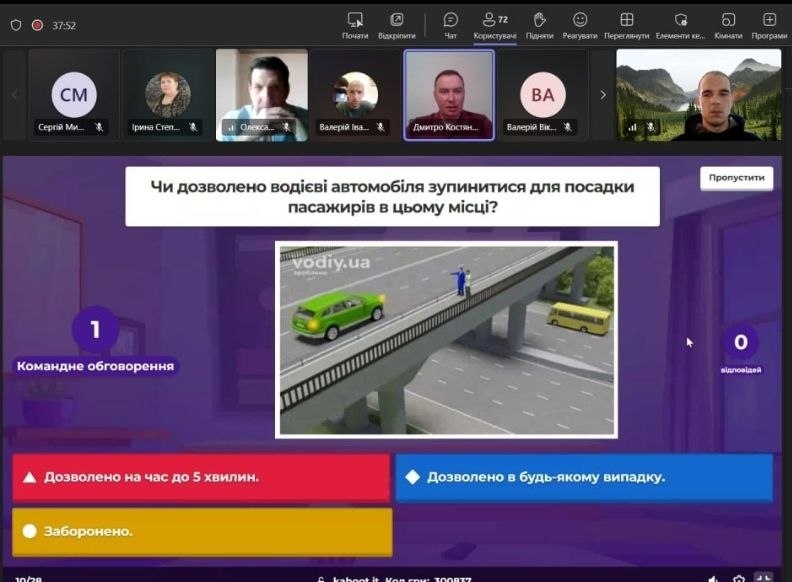Click the Почати share screen icon
792x582 pixels.
tap(355, 24)
